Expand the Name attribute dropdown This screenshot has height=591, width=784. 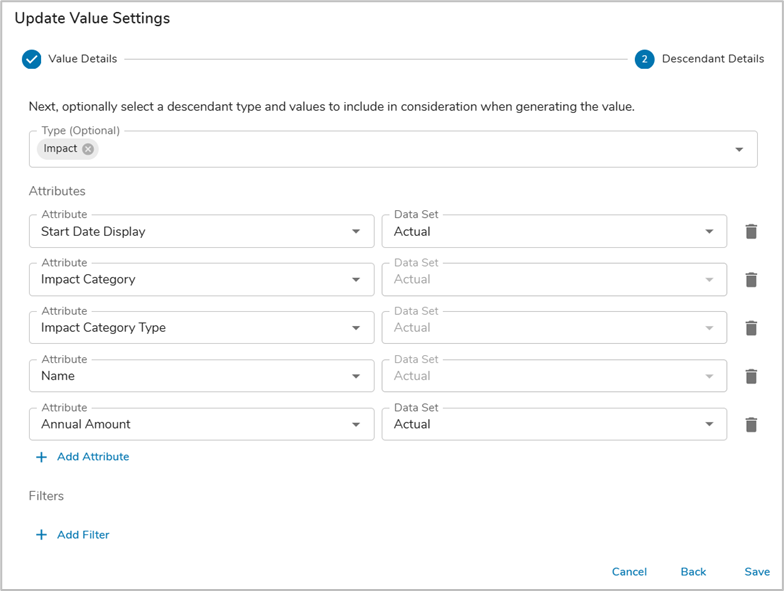click(356, 376)
